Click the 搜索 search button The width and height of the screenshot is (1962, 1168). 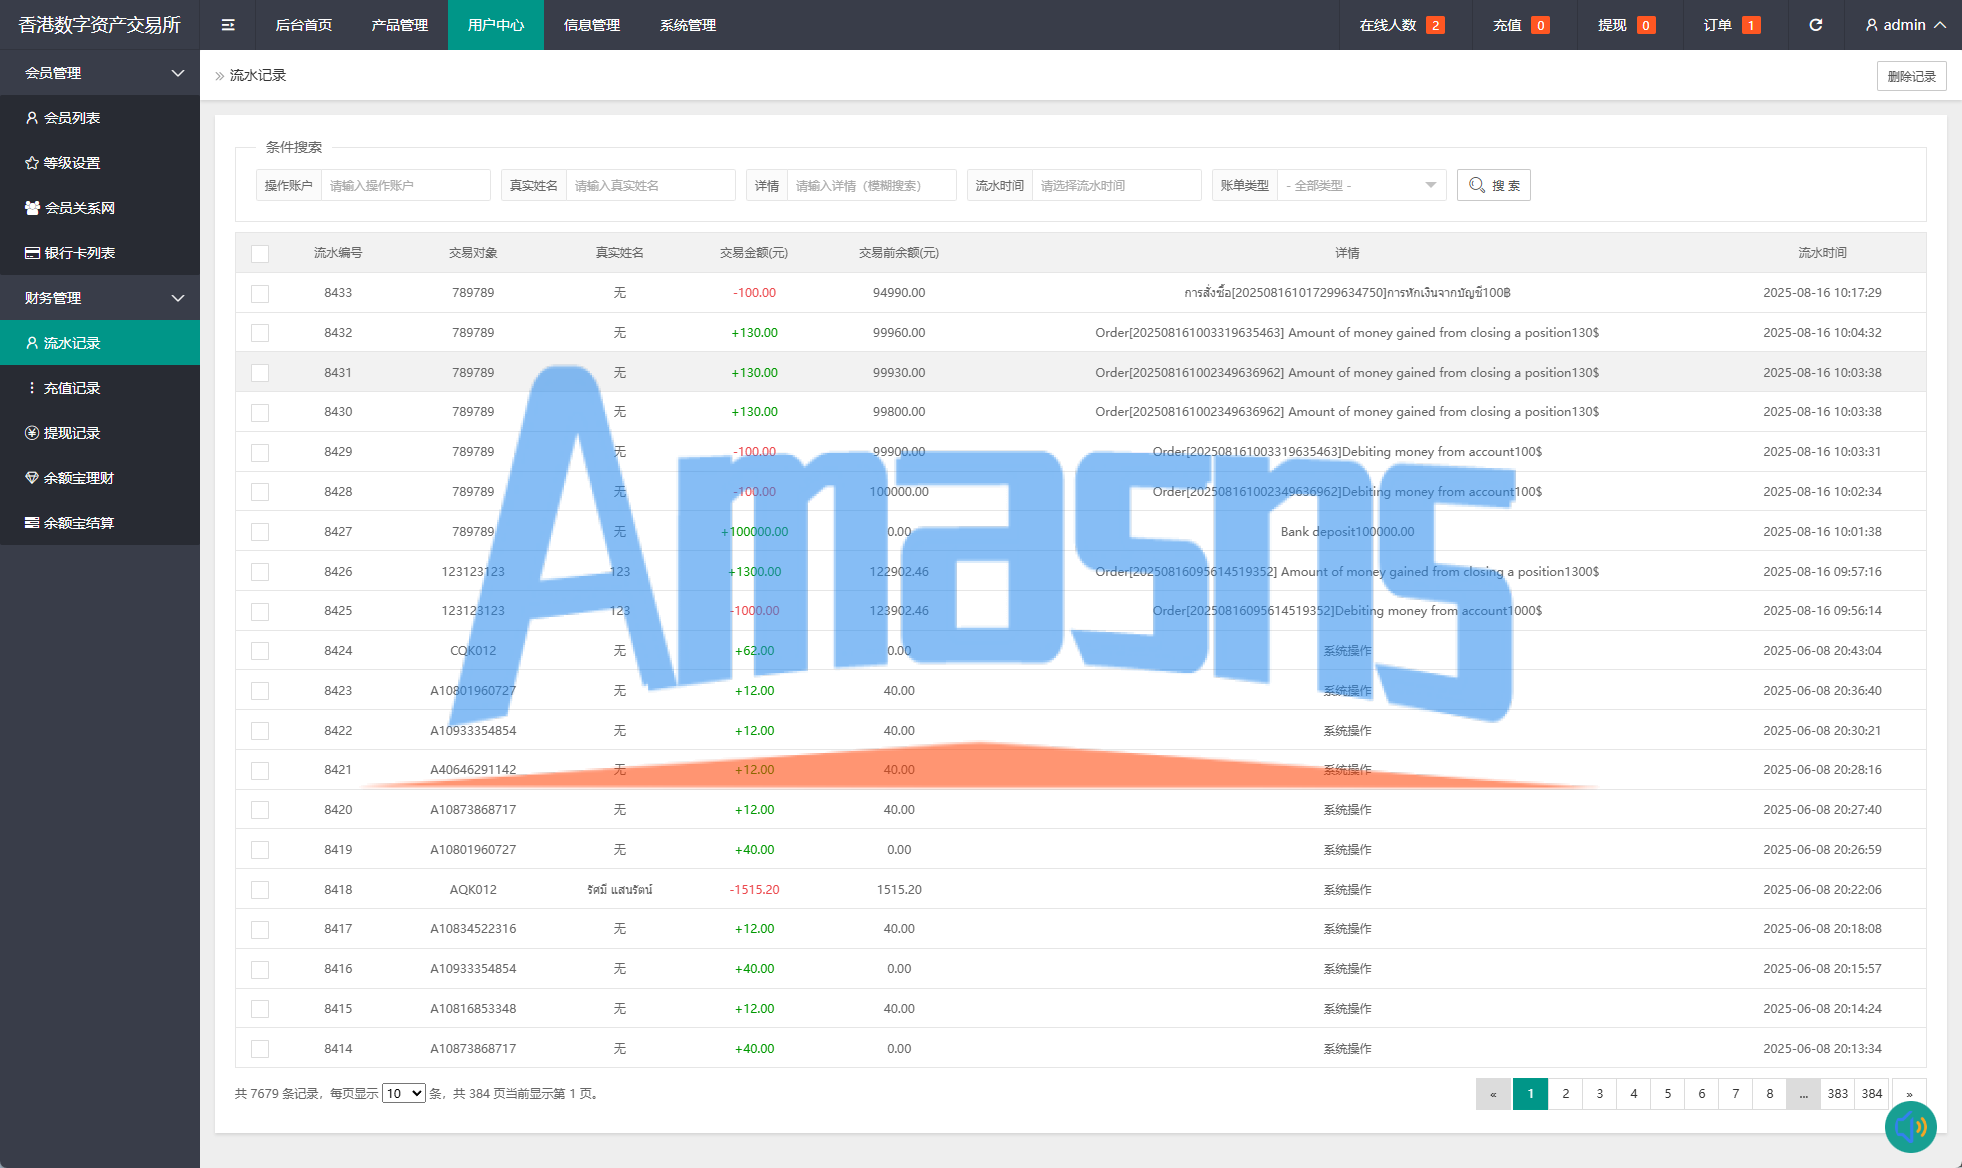click(1493, 185)
